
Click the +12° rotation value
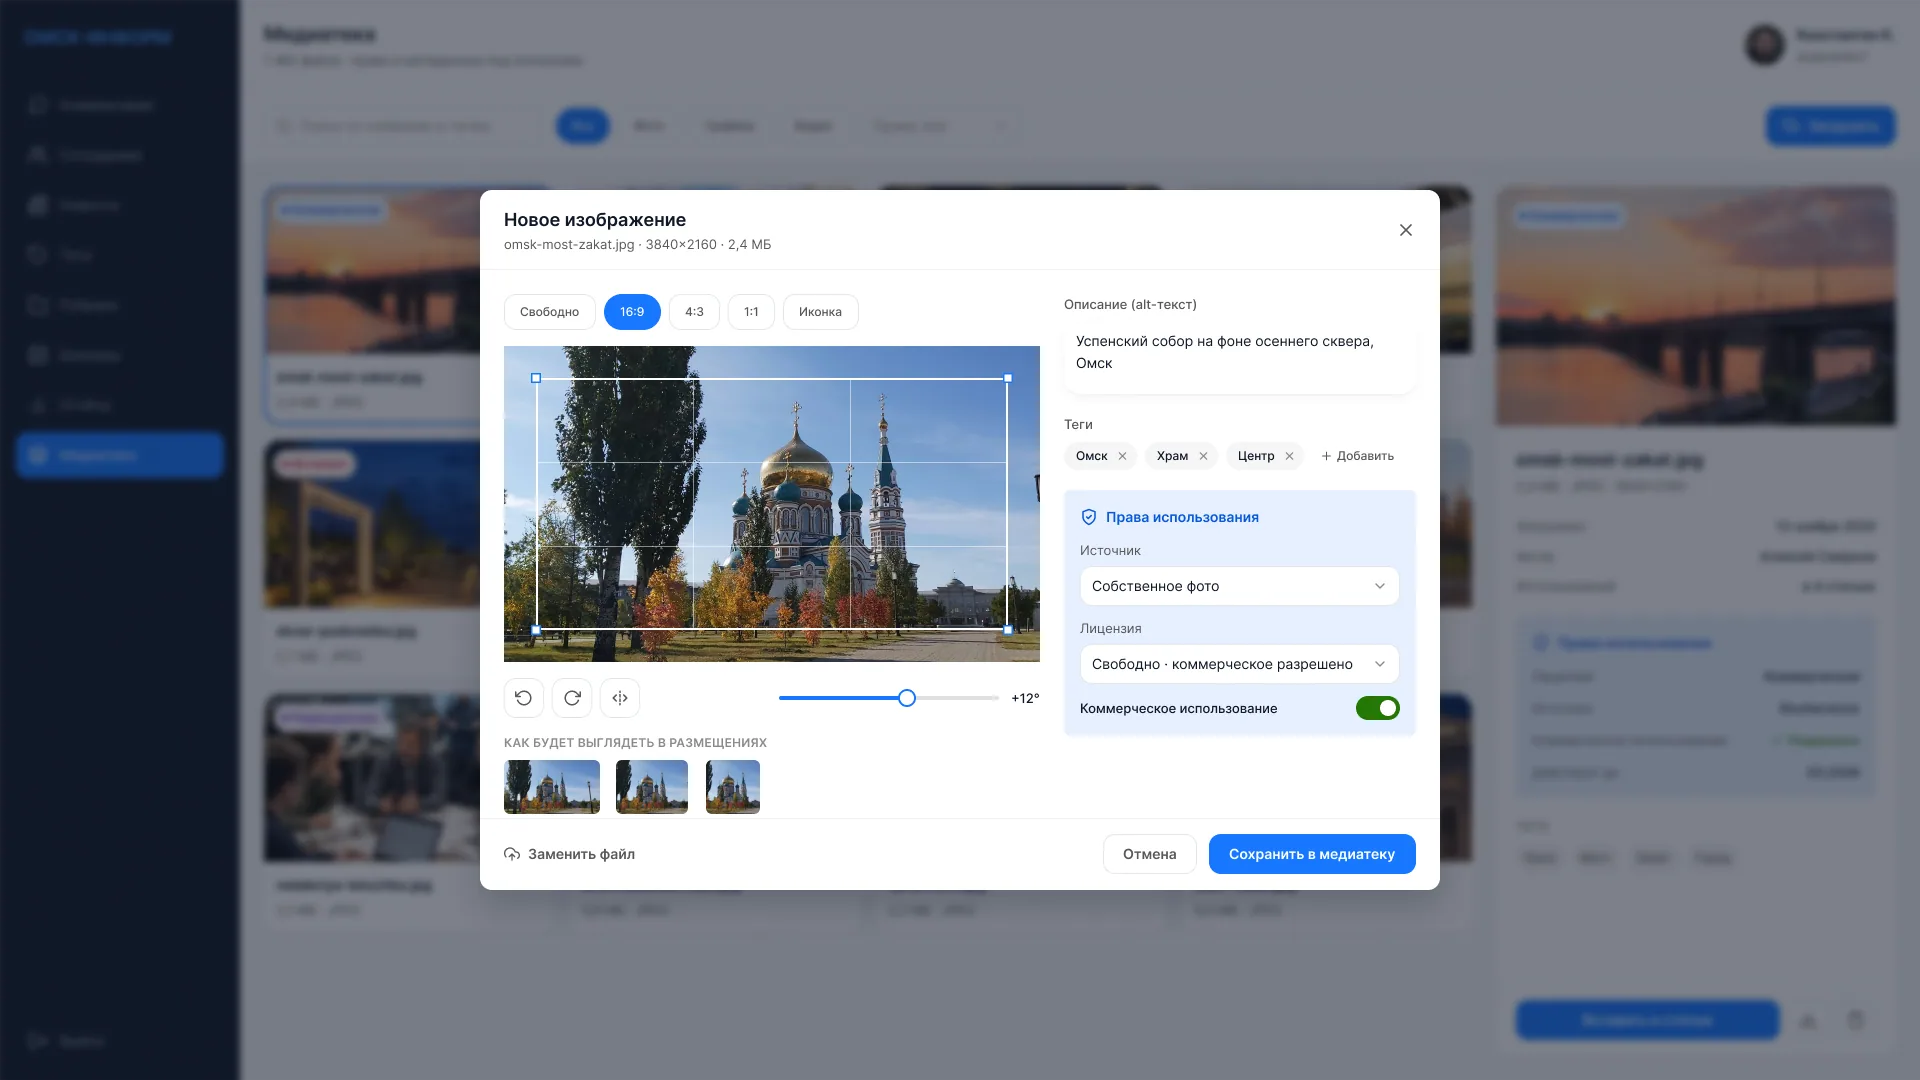1025,698
